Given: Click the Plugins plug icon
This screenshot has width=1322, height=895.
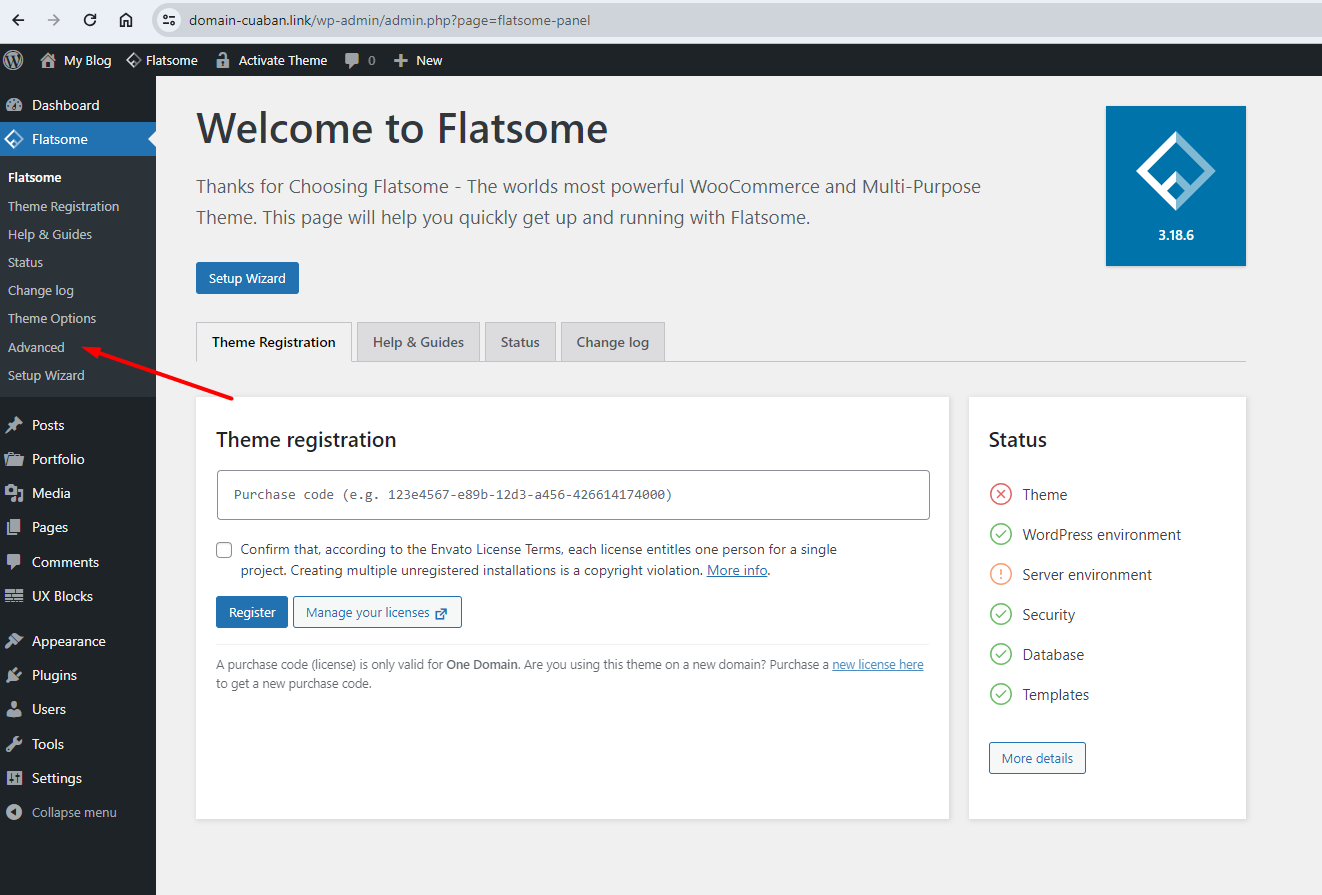Looking at the screenshot, I should coord(14,675).
